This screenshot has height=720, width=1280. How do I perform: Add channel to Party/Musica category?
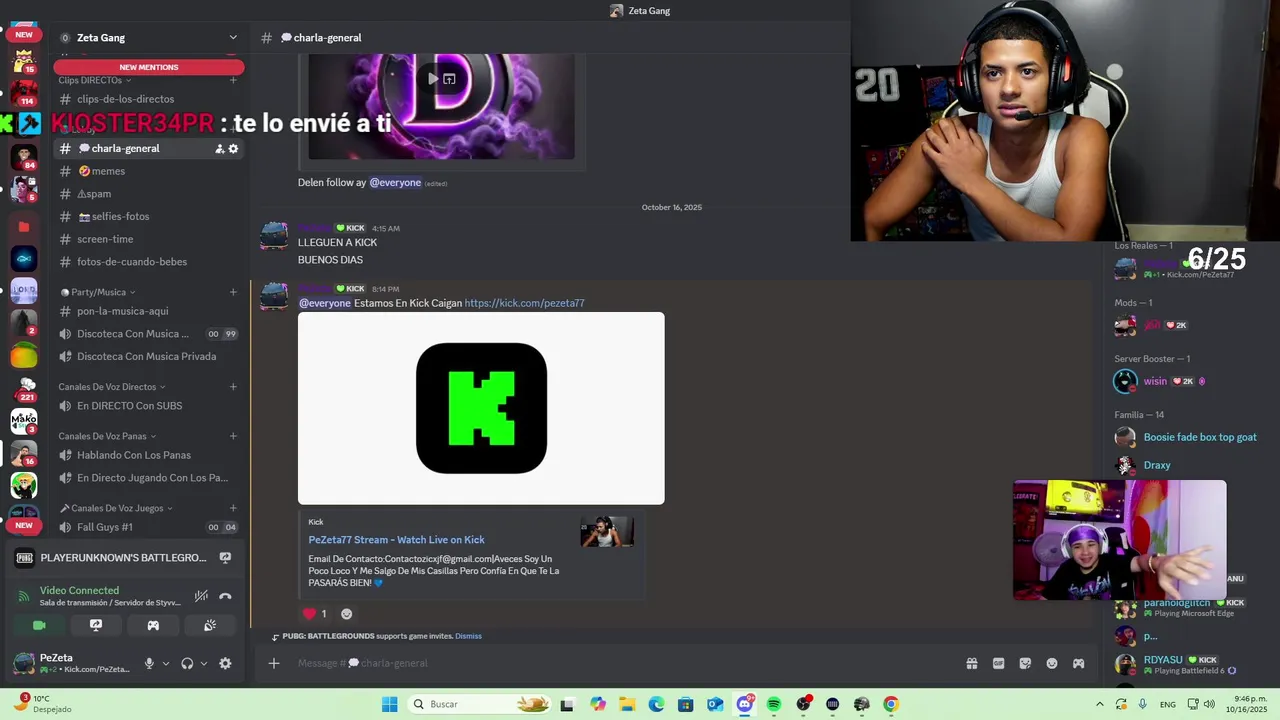pyautogui.click(x=233, y=292)
